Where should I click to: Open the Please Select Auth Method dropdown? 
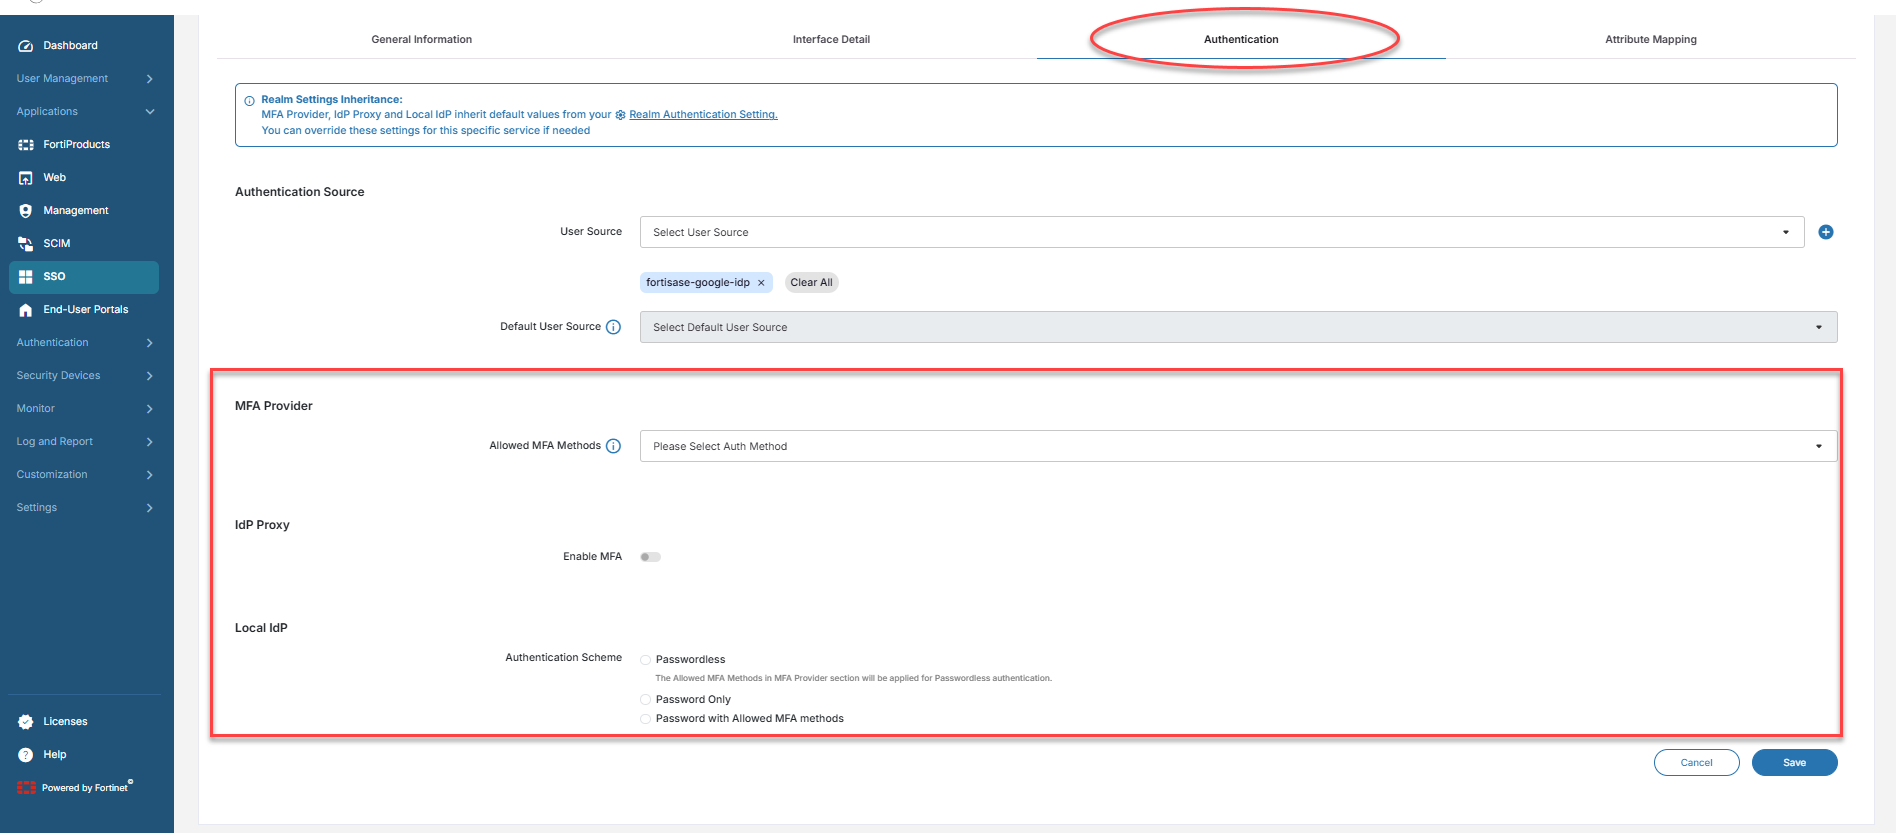(x=1237, y=446)
